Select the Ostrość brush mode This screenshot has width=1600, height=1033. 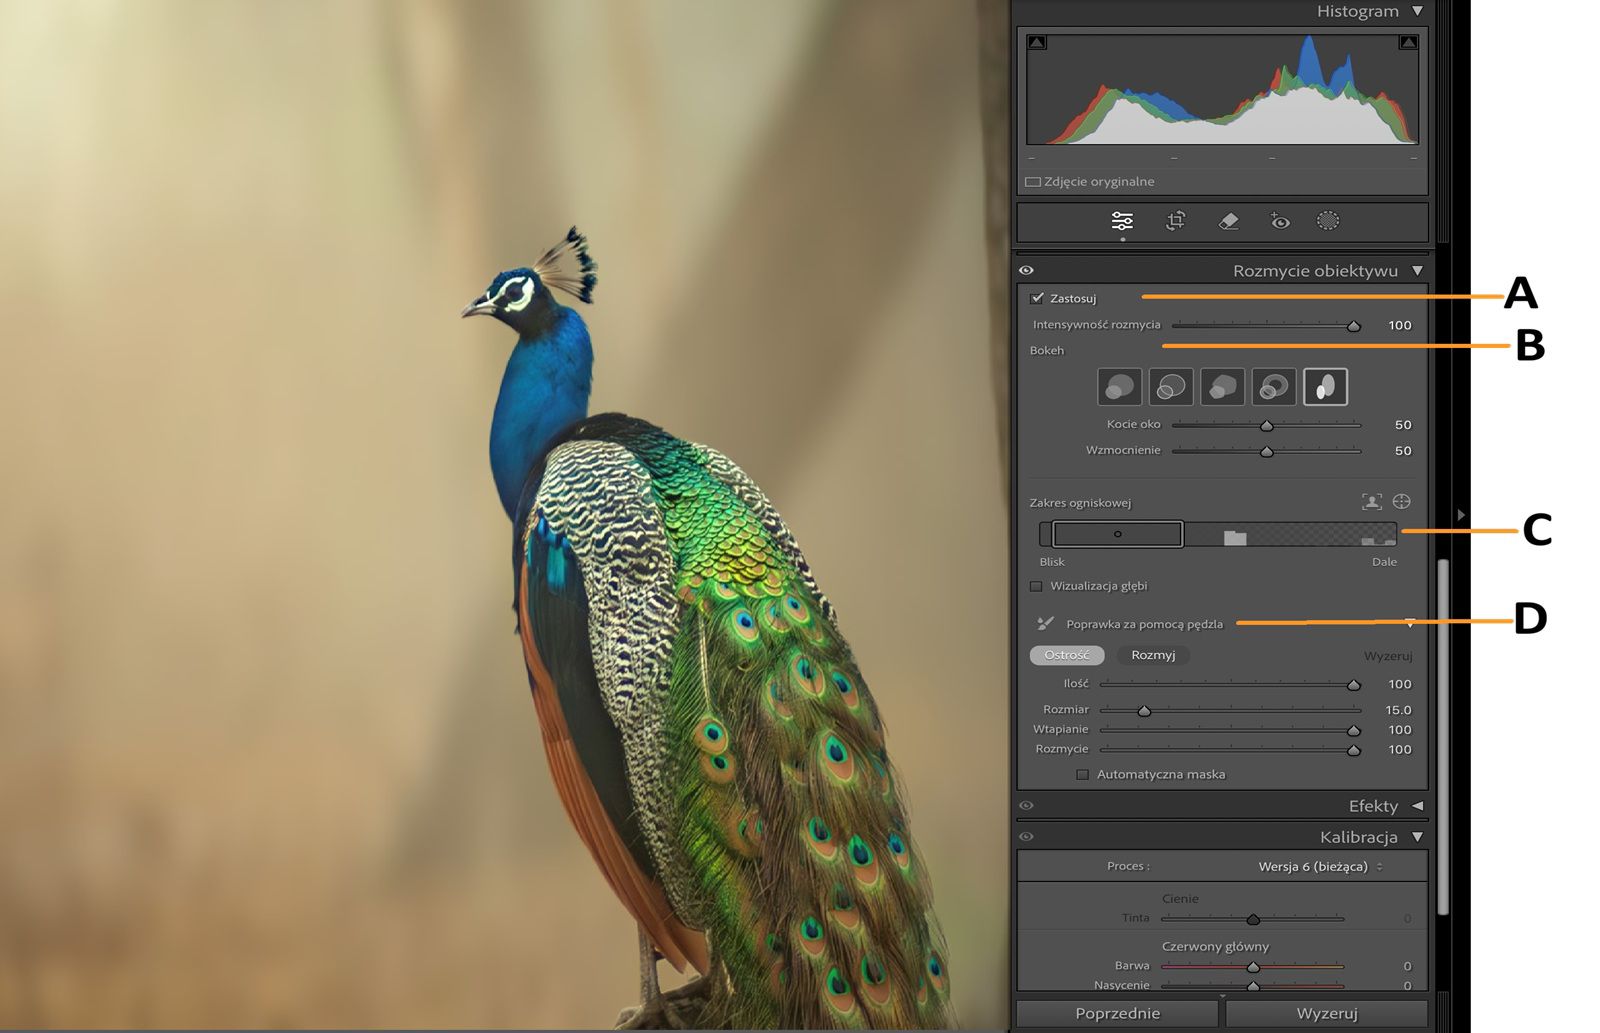click(x=1067, y=655)
